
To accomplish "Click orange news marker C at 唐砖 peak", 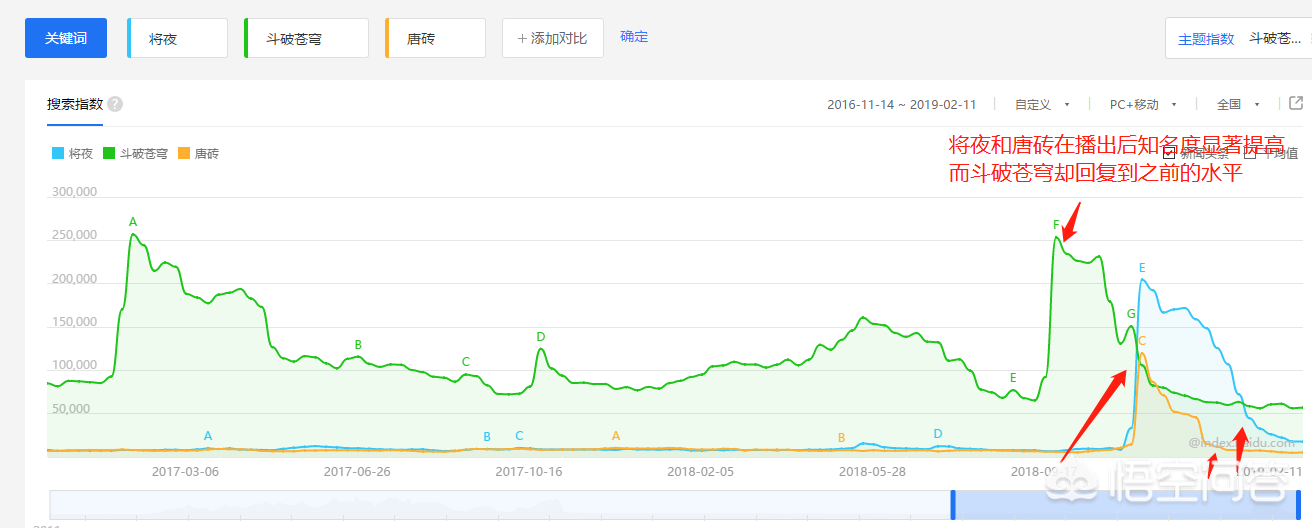I will (x=1142, y=340).
